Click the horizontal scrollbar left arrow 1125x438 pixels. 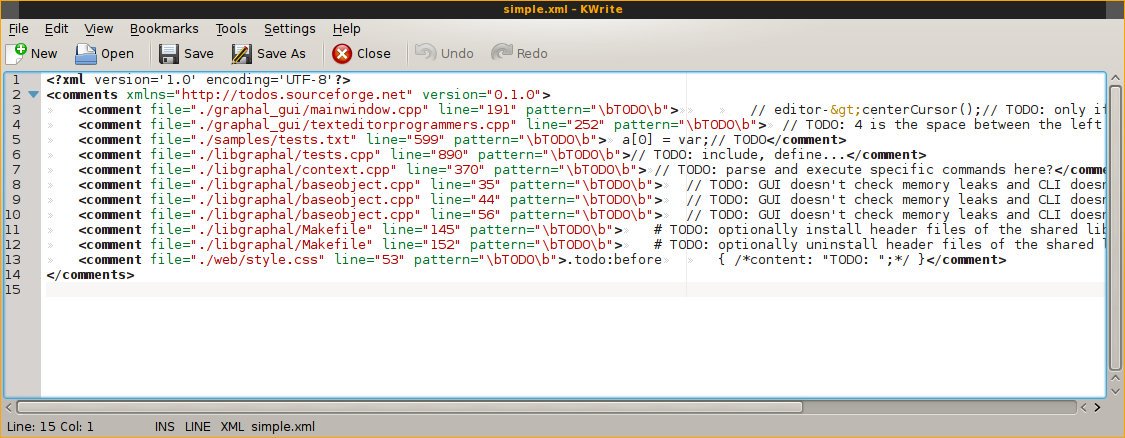tap(9, 407)
